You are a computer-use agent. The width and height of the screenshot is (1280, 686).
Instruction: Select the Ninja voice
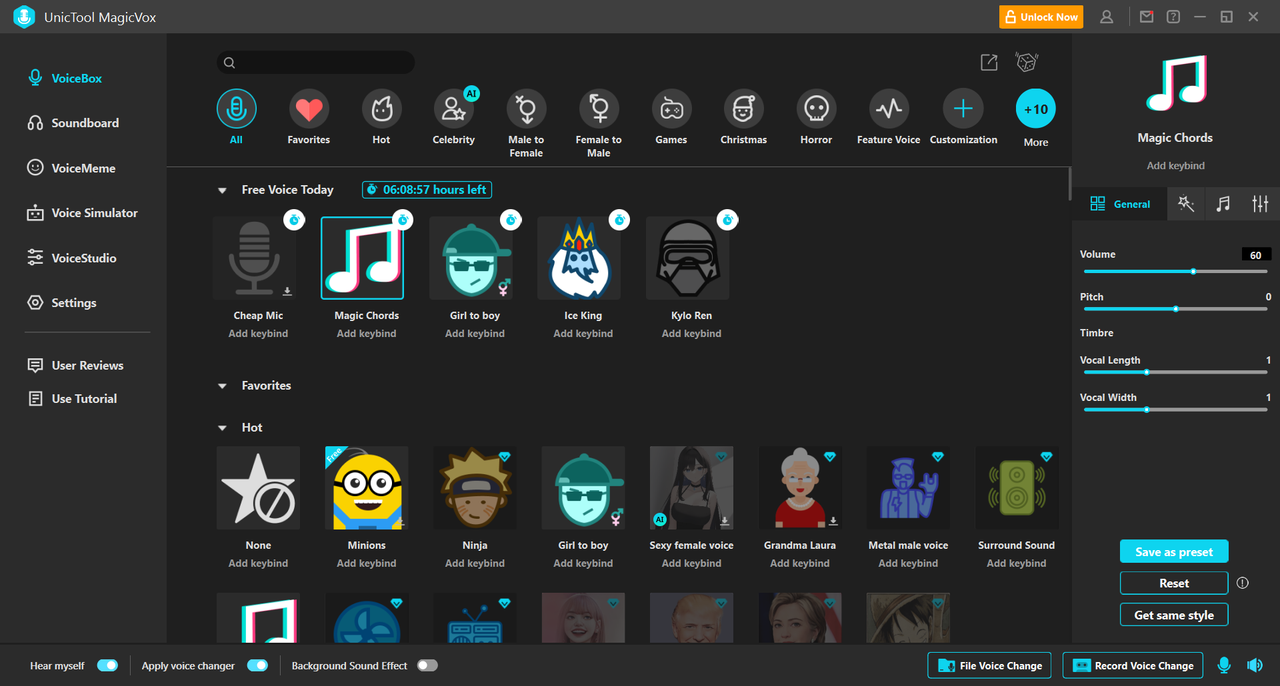475,488
